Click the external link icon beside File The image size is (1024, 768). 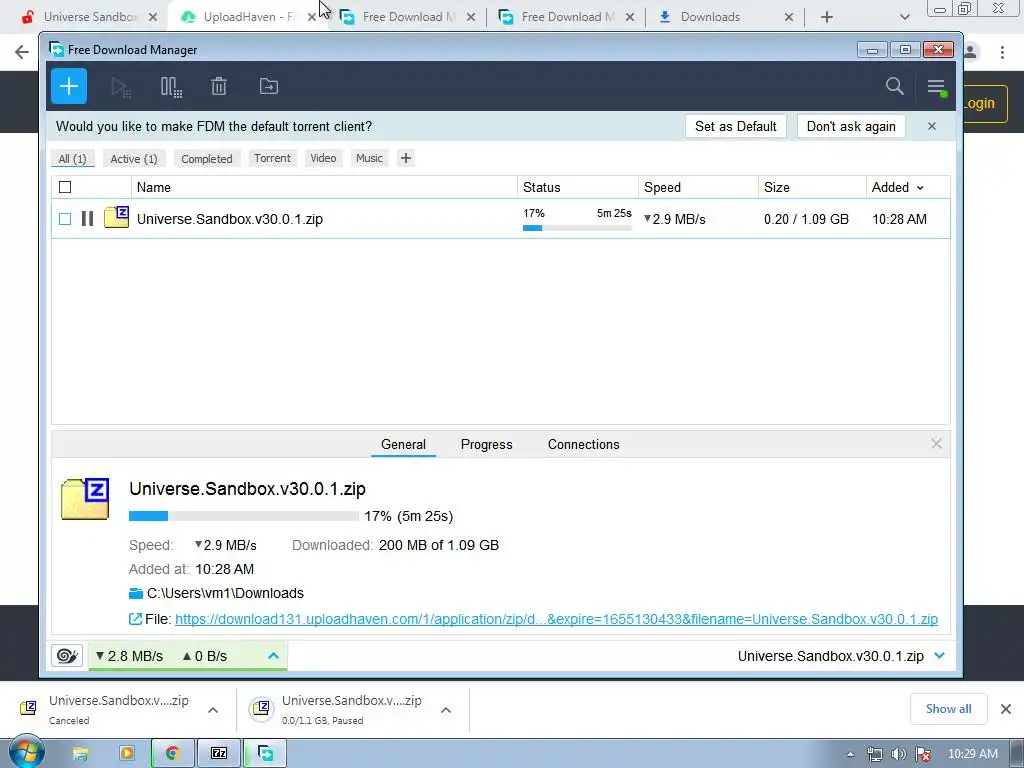[x=135, y=618]
